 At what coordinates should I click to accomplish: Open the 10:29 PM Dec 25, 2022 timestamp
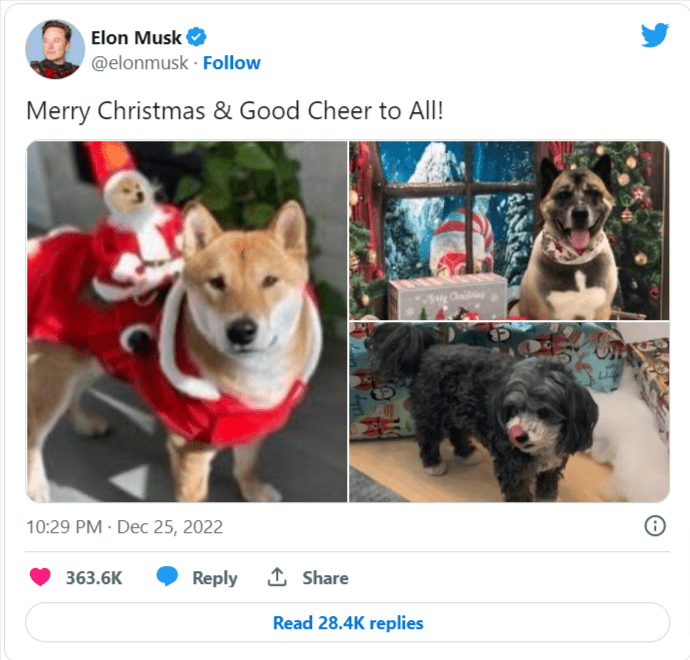125,527
